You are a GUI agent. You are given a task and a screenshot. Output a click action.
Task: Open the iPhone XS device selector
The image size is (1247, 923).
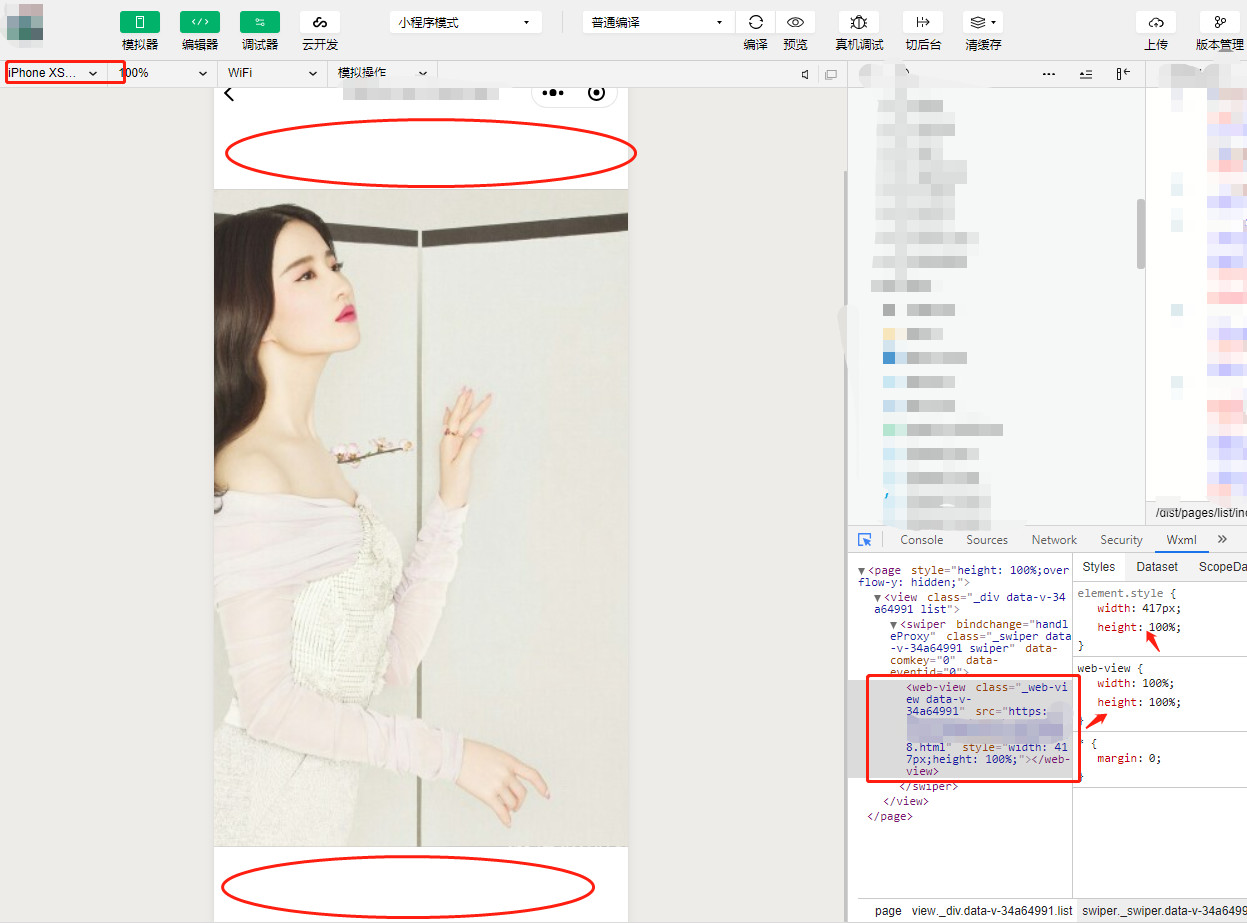point(54,73)
